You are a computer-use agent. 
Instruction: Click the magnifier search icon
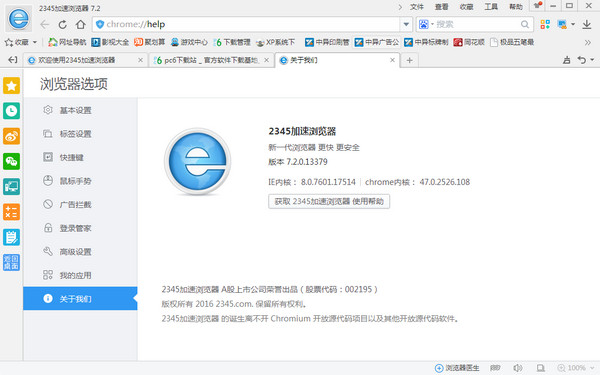click(x=525, y=24)
